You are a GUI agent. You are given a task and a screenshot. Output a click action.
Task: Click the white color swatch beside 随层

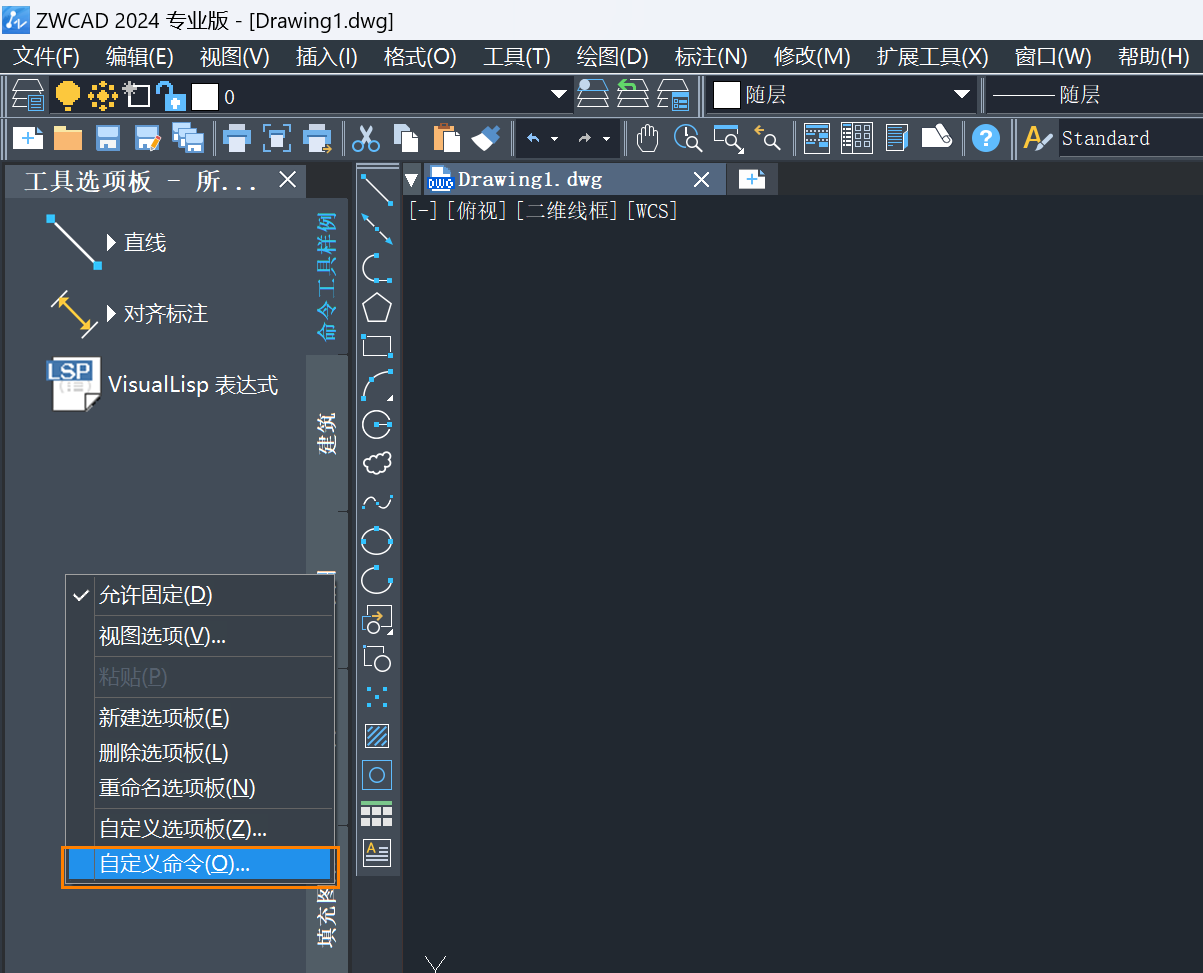(726, 95)
